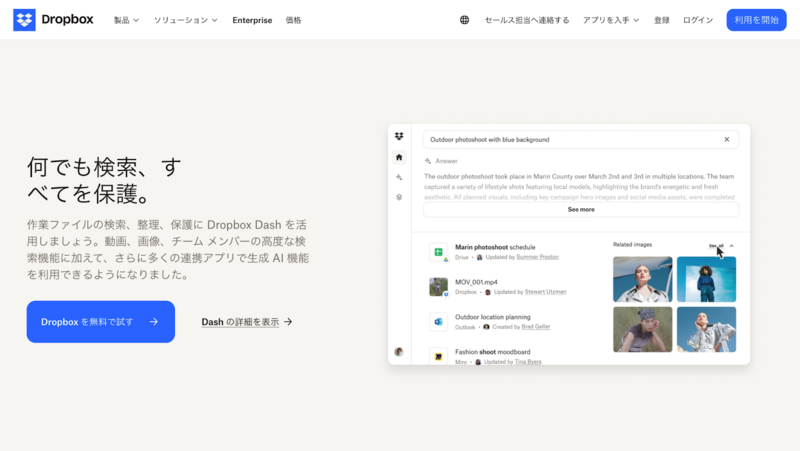Open the 価格 pricing page

(293, 20)
